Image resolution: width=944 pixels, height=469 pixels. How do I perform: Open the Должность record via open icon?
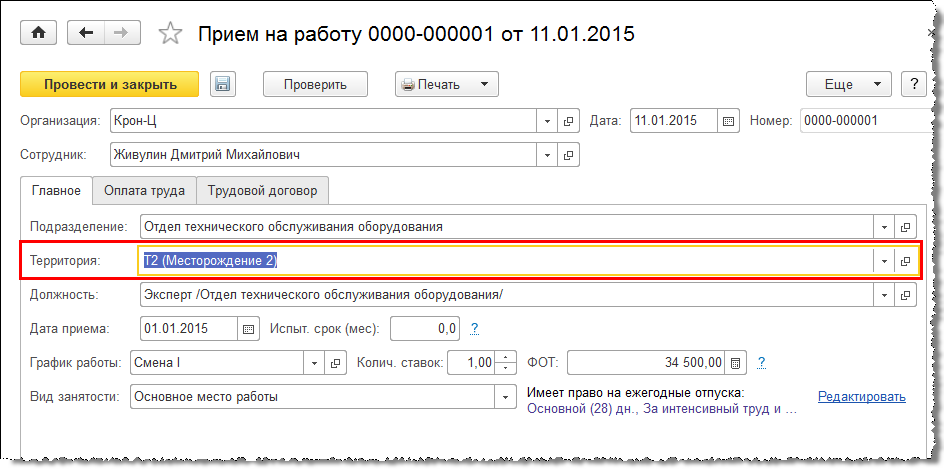click(x=905, y=295)
